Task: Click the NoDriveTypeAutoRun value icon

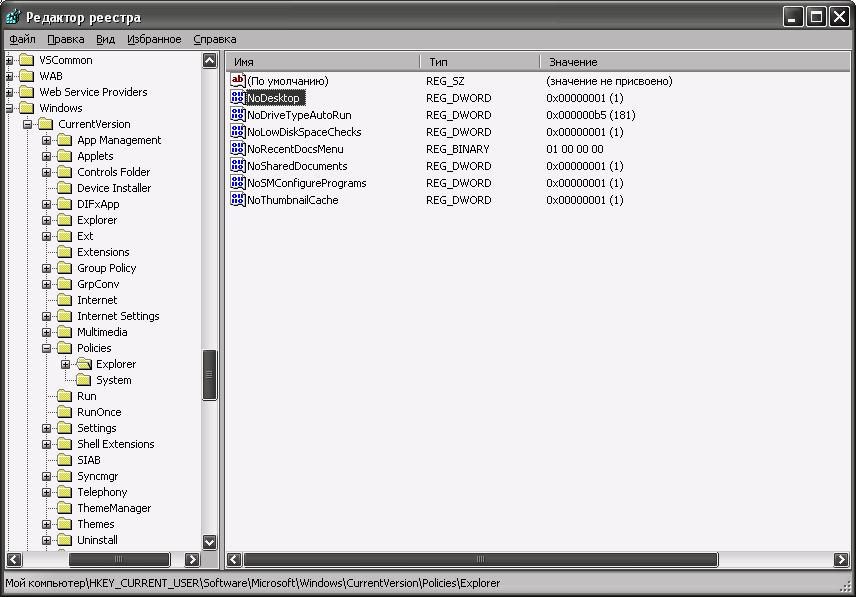Action: (x=237, y=115)
